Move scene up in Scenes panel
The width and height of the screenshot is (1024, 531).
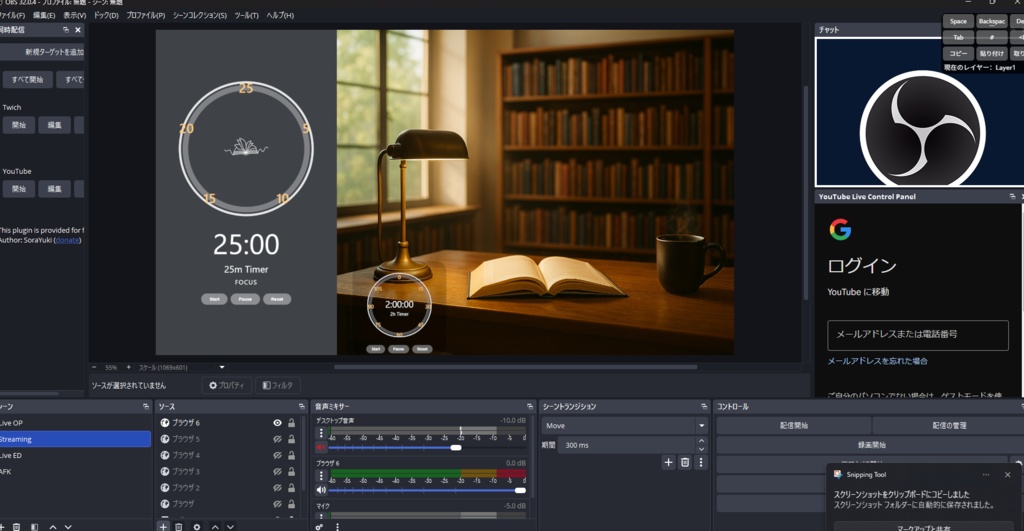point(53,526)
